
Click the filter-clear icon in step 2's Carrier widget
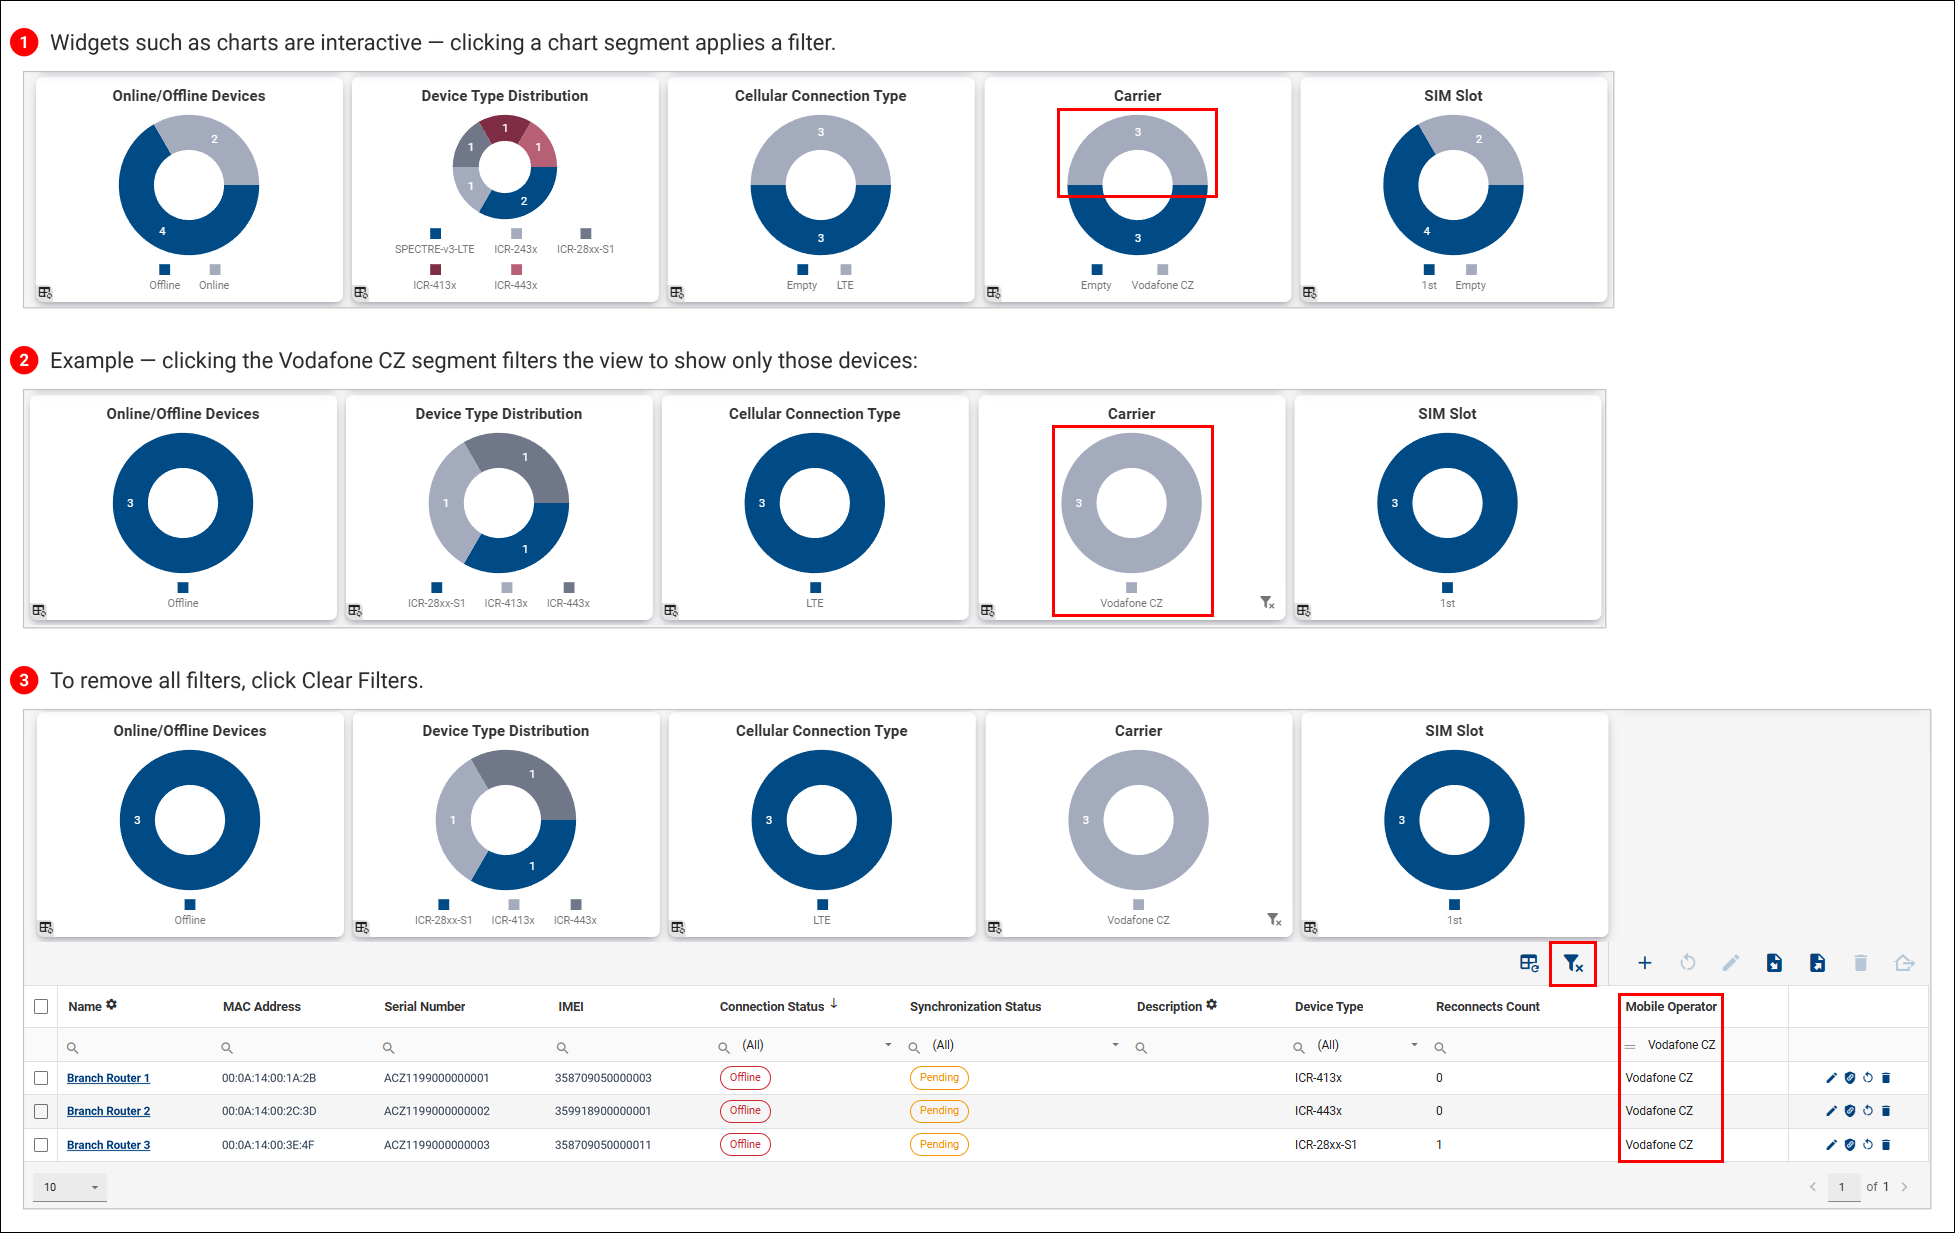pos(1267,602)
